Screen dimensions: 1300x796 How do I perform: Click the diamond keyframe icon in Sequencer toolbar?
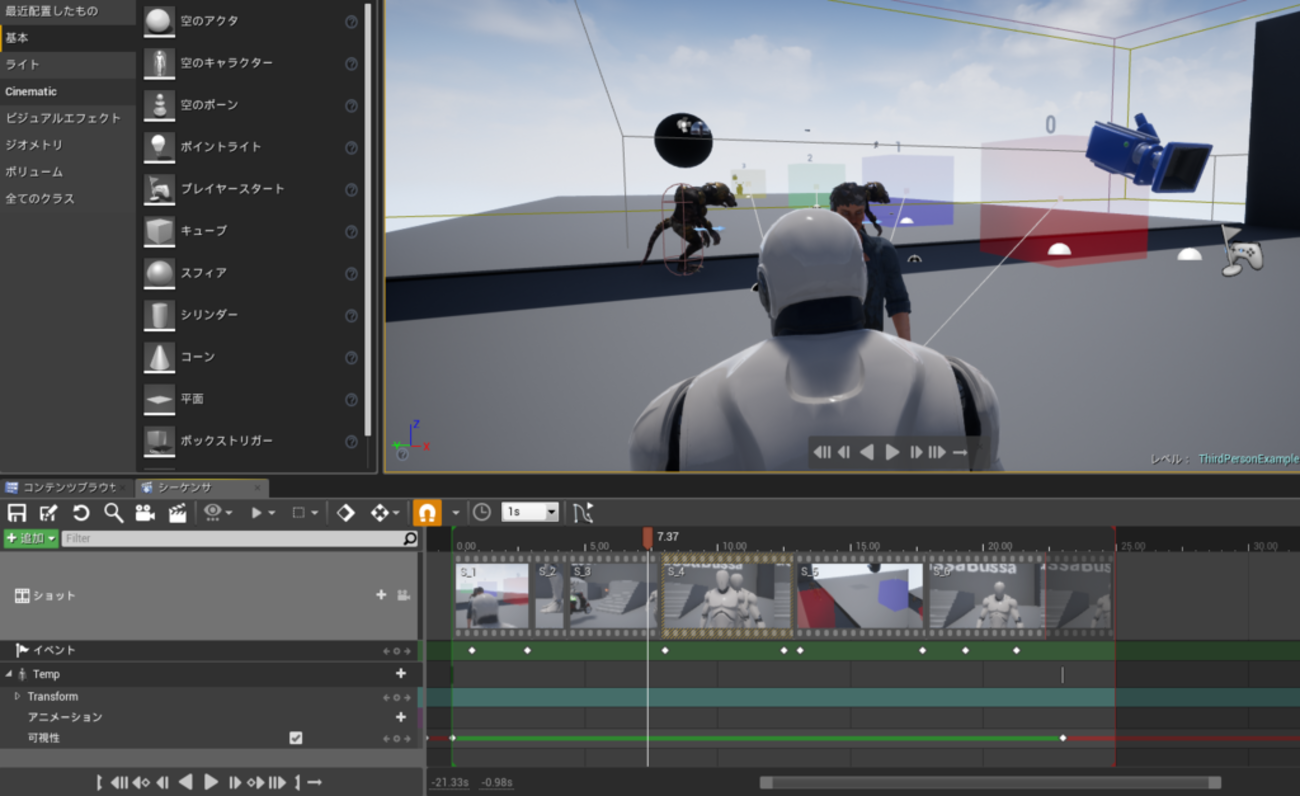(345, 513)
